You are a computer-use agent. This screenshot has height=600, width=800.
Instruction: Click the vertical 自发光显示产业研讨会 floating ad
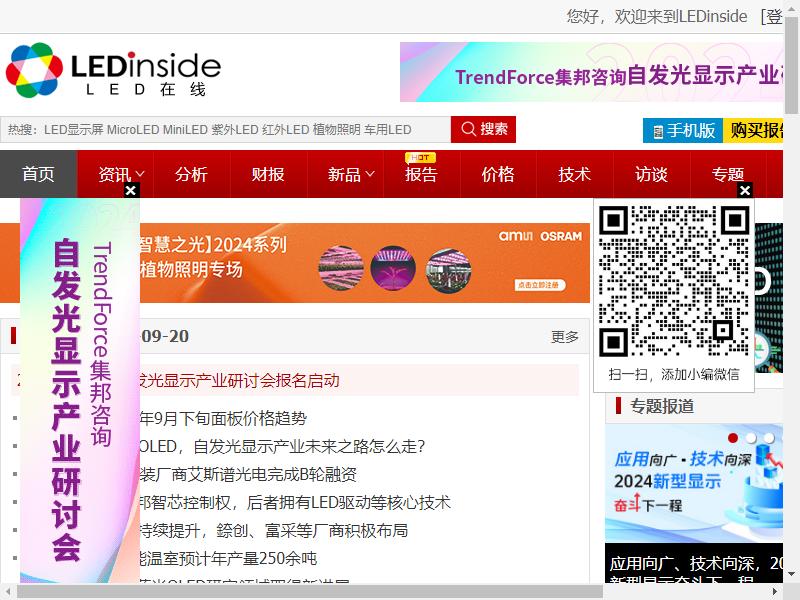(80, 390)
